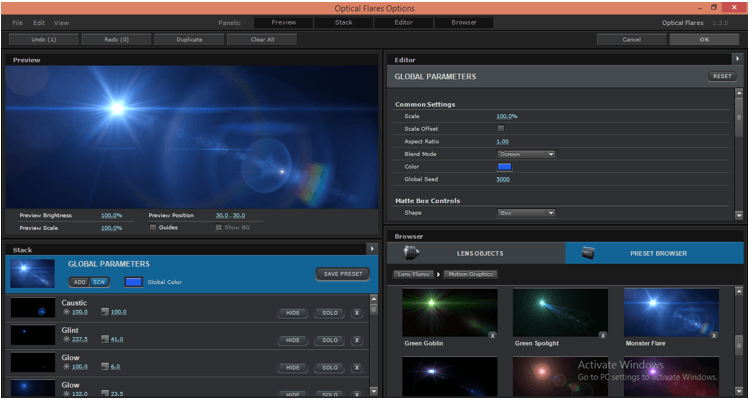Toggle the SCN mode in Global Parameters
The width and height of the screenshot is (752, 401).
click(x=100, y=282)
